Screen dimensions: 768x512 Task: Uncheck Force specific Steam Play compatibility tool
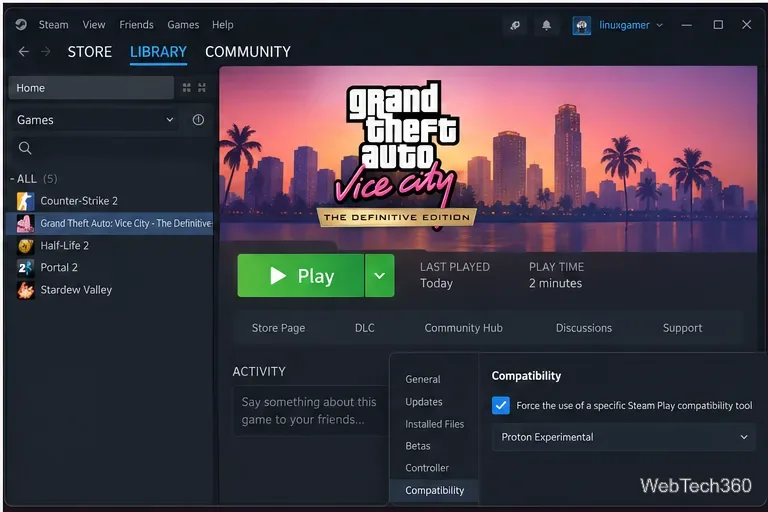click(501, 406)
